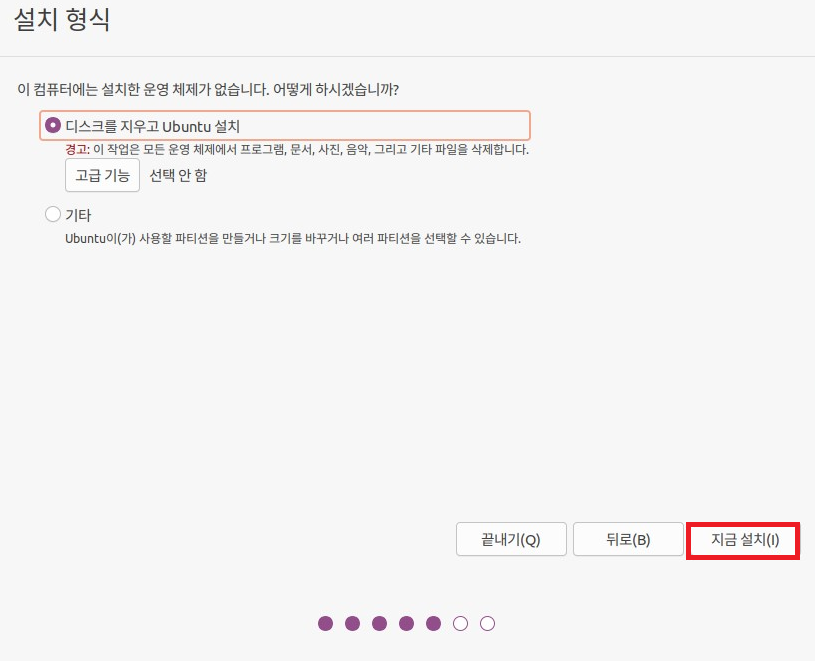Click the '끝내기(Q)' quit button
Screen dimensions: 815x661
click(x=511, y=539)
